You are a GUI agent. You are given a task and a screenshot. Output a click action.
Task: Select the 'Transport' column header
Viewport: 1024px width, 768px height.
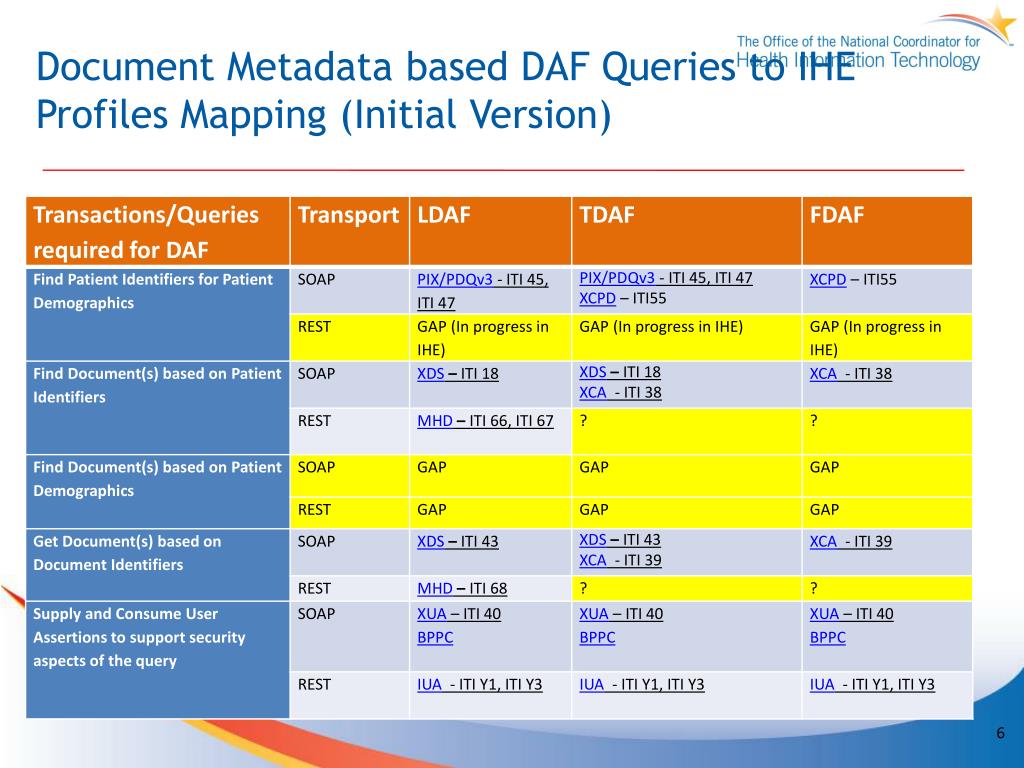(x=349, y=231)
